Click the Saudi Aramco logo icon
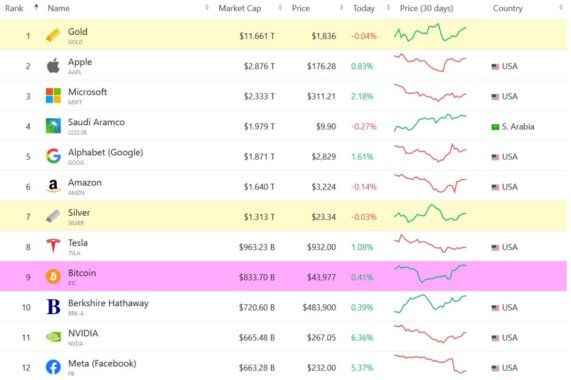The width and height of the screenshot is (571, 380). pos(53,126)
